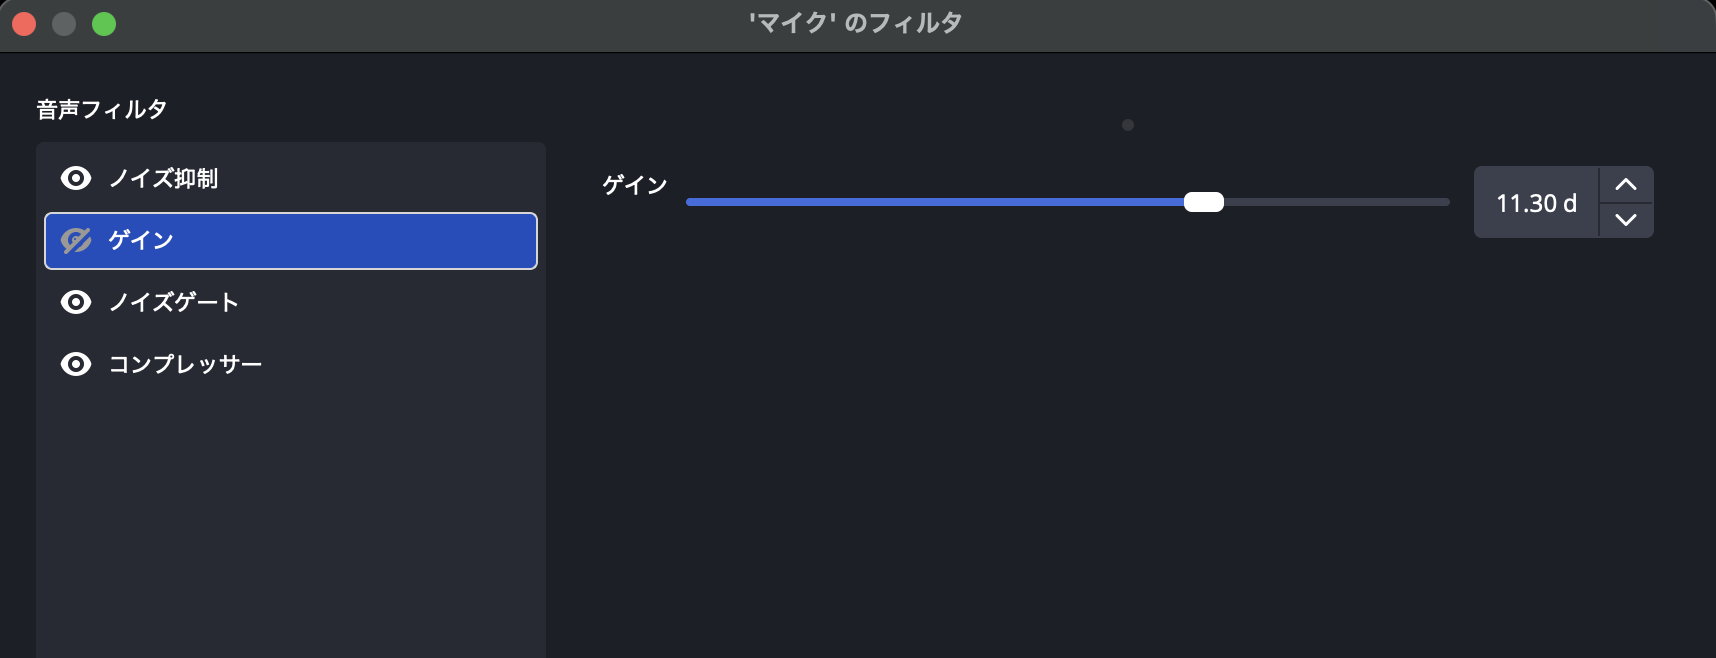Choose the コンプレッサー filter in the list
Image resolution: width=1716 pixels, height=658 pixels.
point(291,364)
